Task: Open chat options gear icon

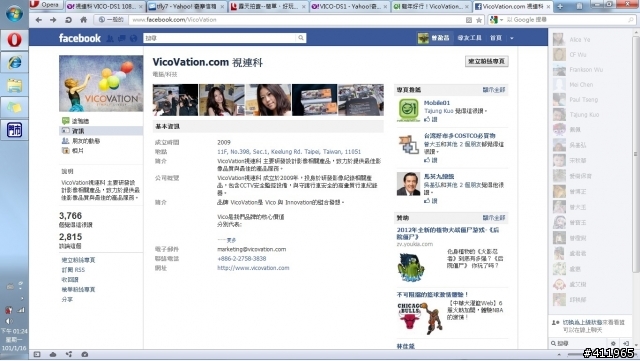Action: (613, 343)
